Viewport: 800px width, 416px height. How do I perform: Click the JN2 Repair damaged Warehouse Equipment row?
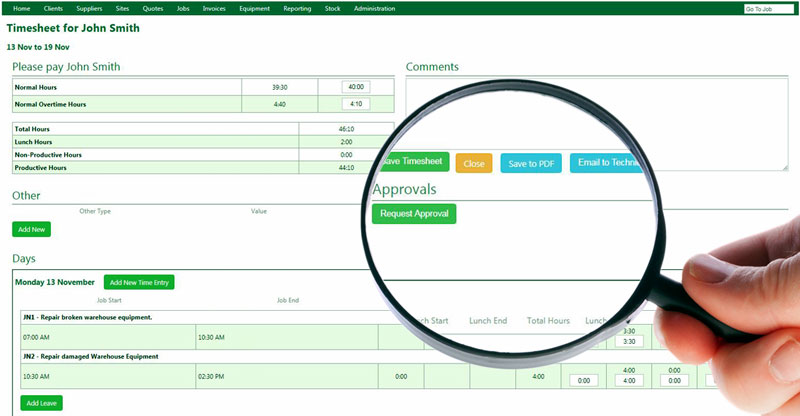click(x=90, y=356)
